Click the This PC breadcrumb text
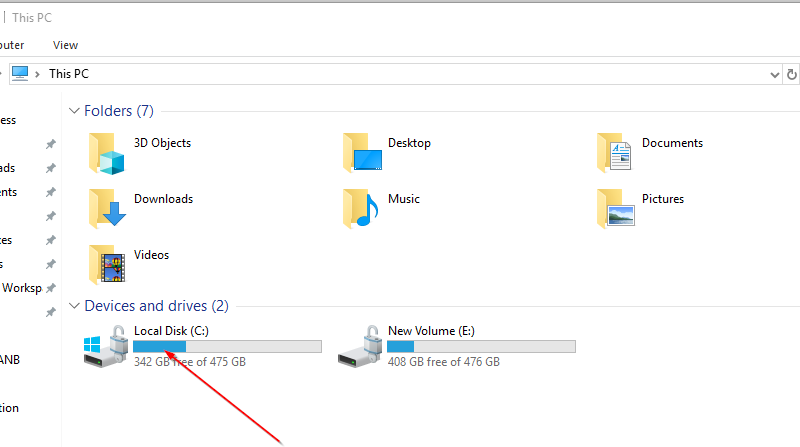Image resolution: width=800 pixels, height=447 pixels. [x=69, y=74]
